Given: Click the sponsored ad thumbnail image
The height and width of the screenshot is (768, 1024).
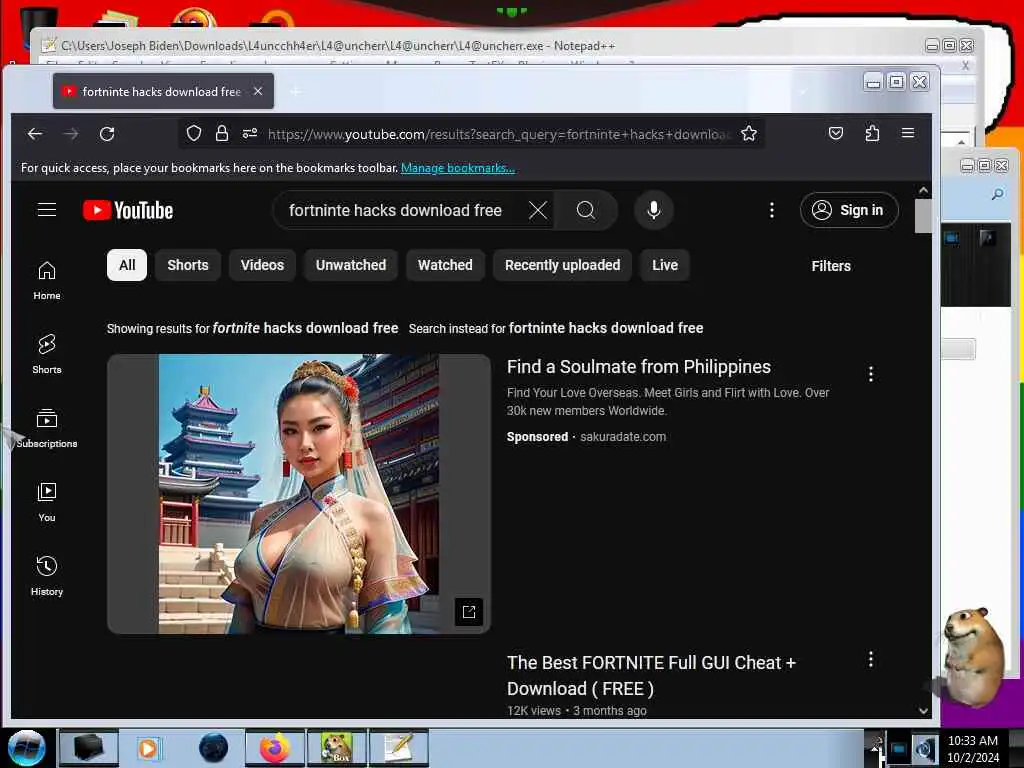Looking at the screenshot, I should point(298,494).
